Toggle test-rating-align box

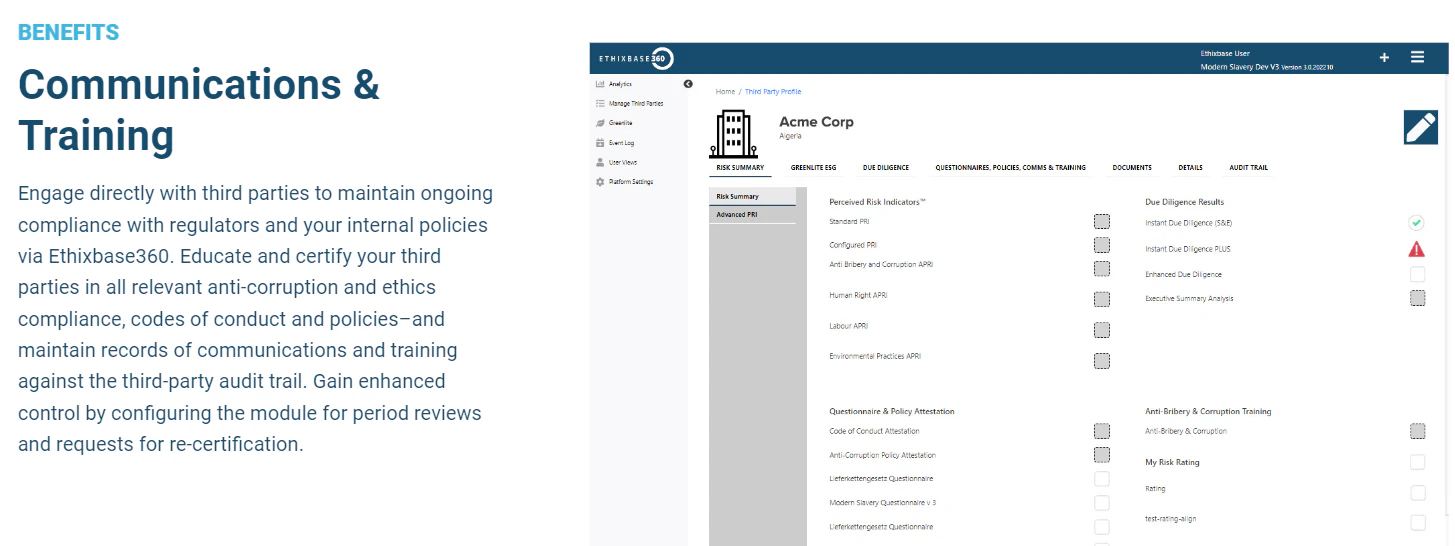pyautogui.click(x=1417, y=523)
